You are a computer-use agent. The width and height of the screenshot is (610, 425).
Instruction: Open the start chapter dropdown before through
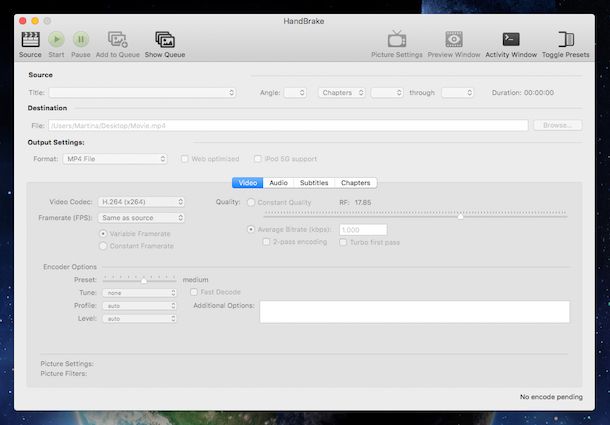click(x=387, y=93)
